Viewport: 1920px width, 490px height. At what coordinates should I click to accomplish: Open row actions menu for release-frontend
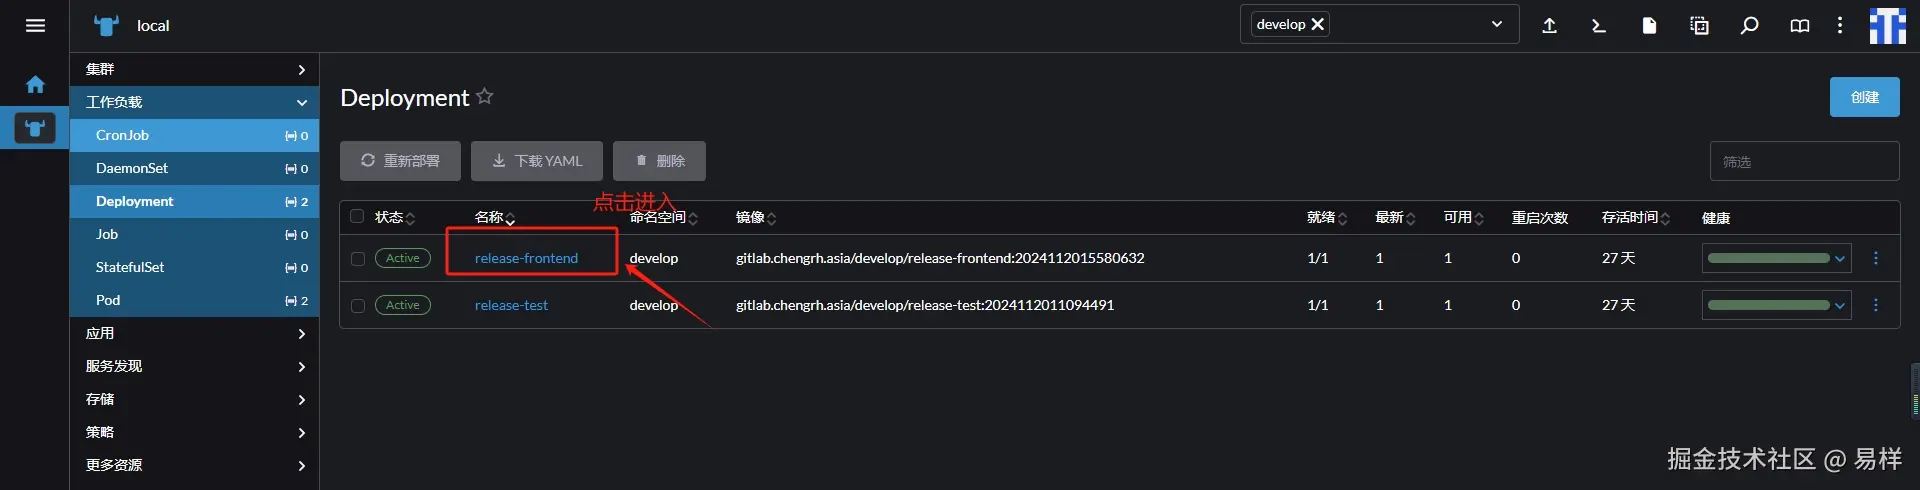(x=1876, y=258)
